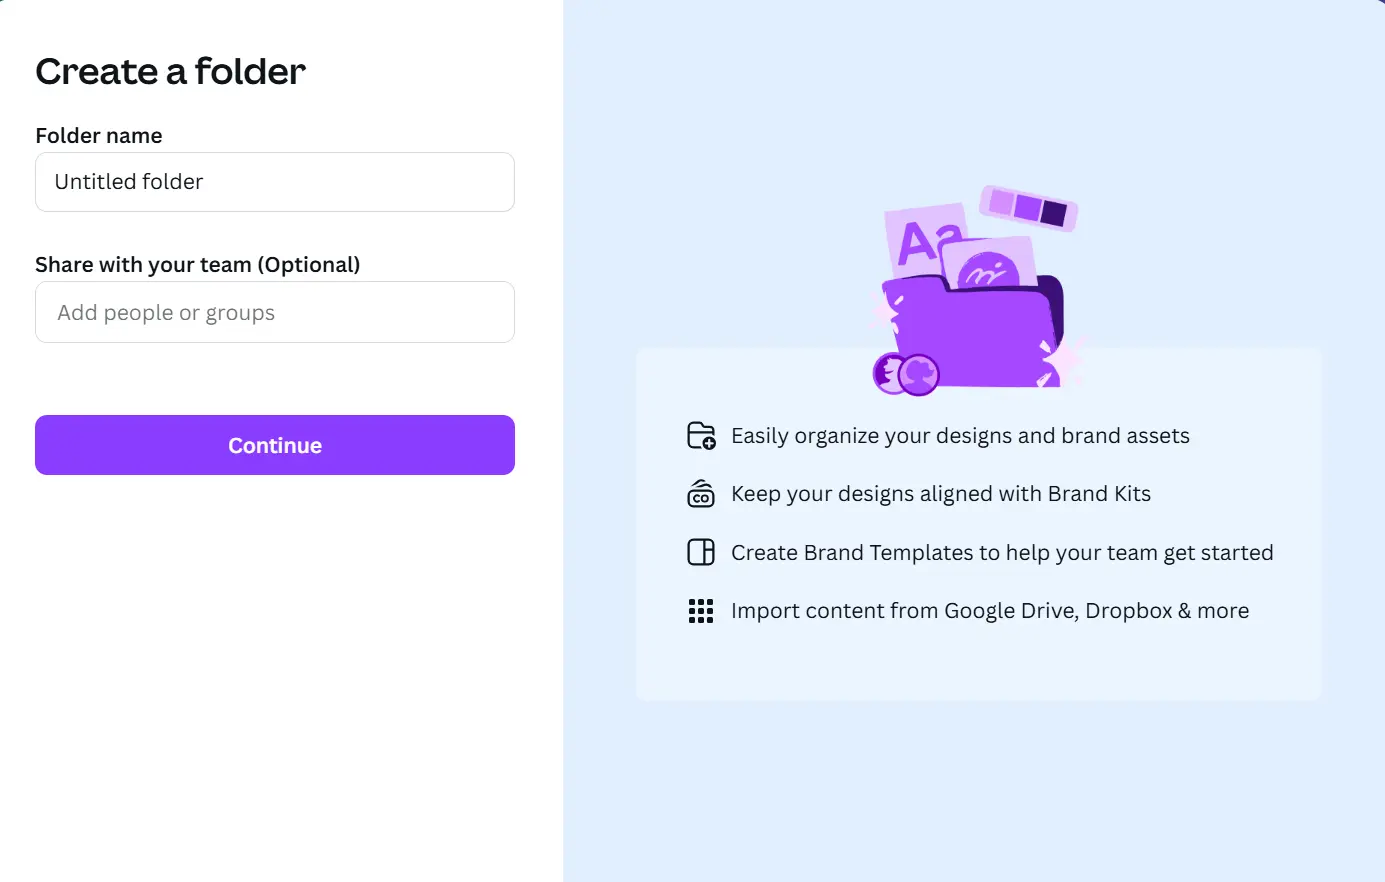Focus the Untitled folder name field
The image size is (1385, 882).
click(x=275, y=182)
